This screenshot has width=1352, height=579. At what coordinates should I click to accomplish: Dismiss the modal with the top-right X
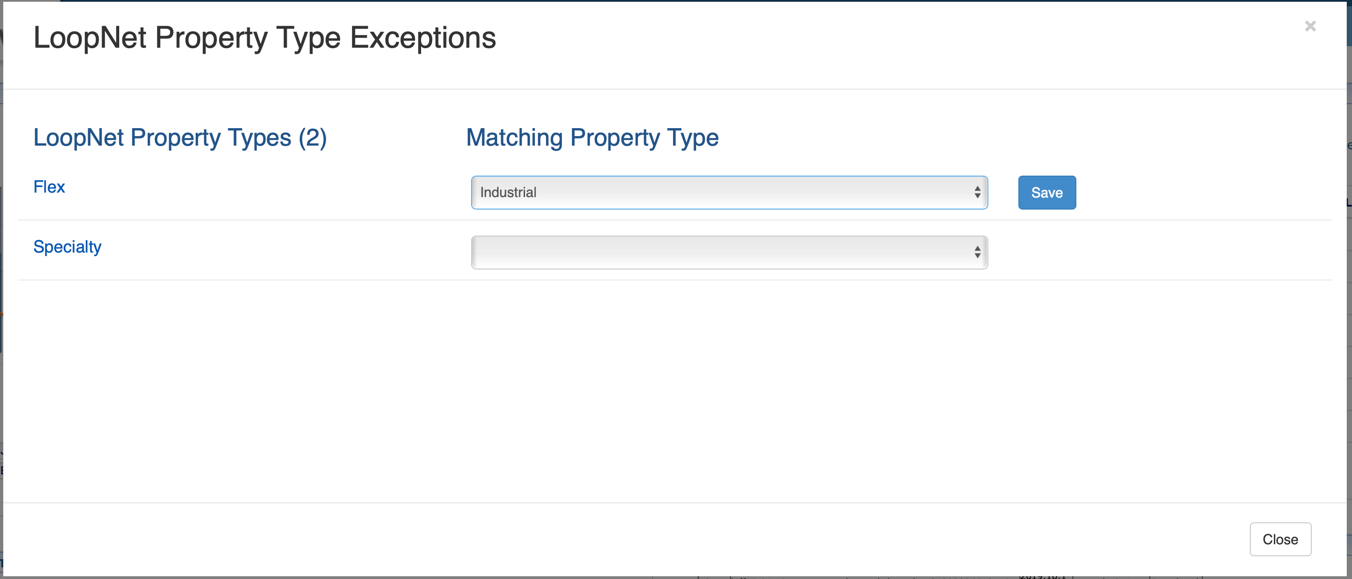(x=1310, y=26)
